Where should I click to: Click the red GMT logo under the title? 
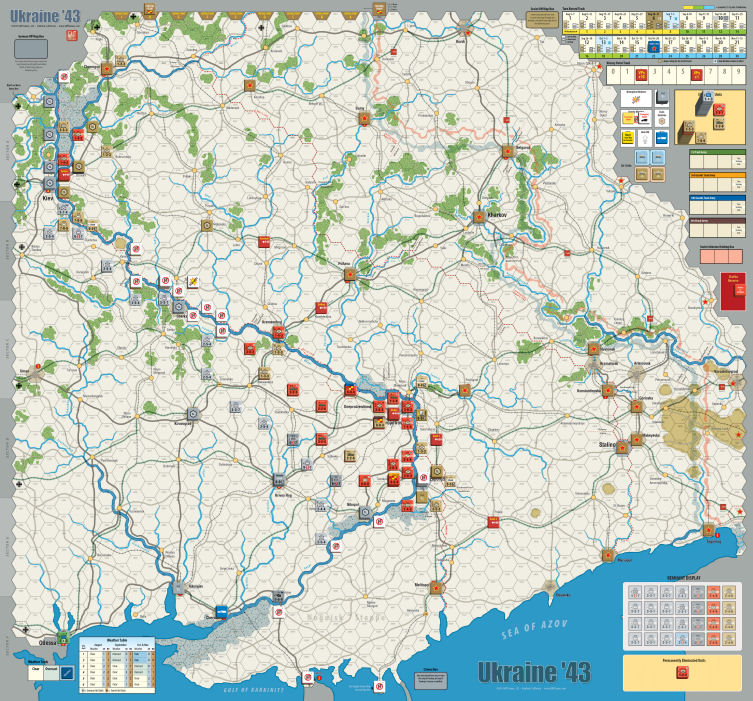(72, 35)
